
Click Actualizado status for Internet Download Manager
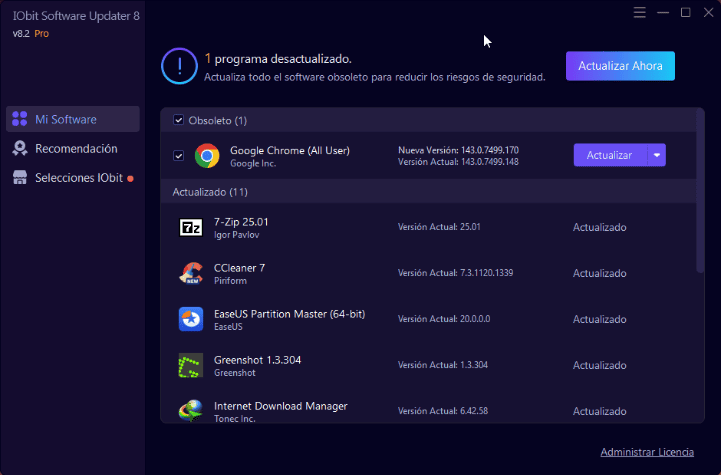tap(600, 411)
